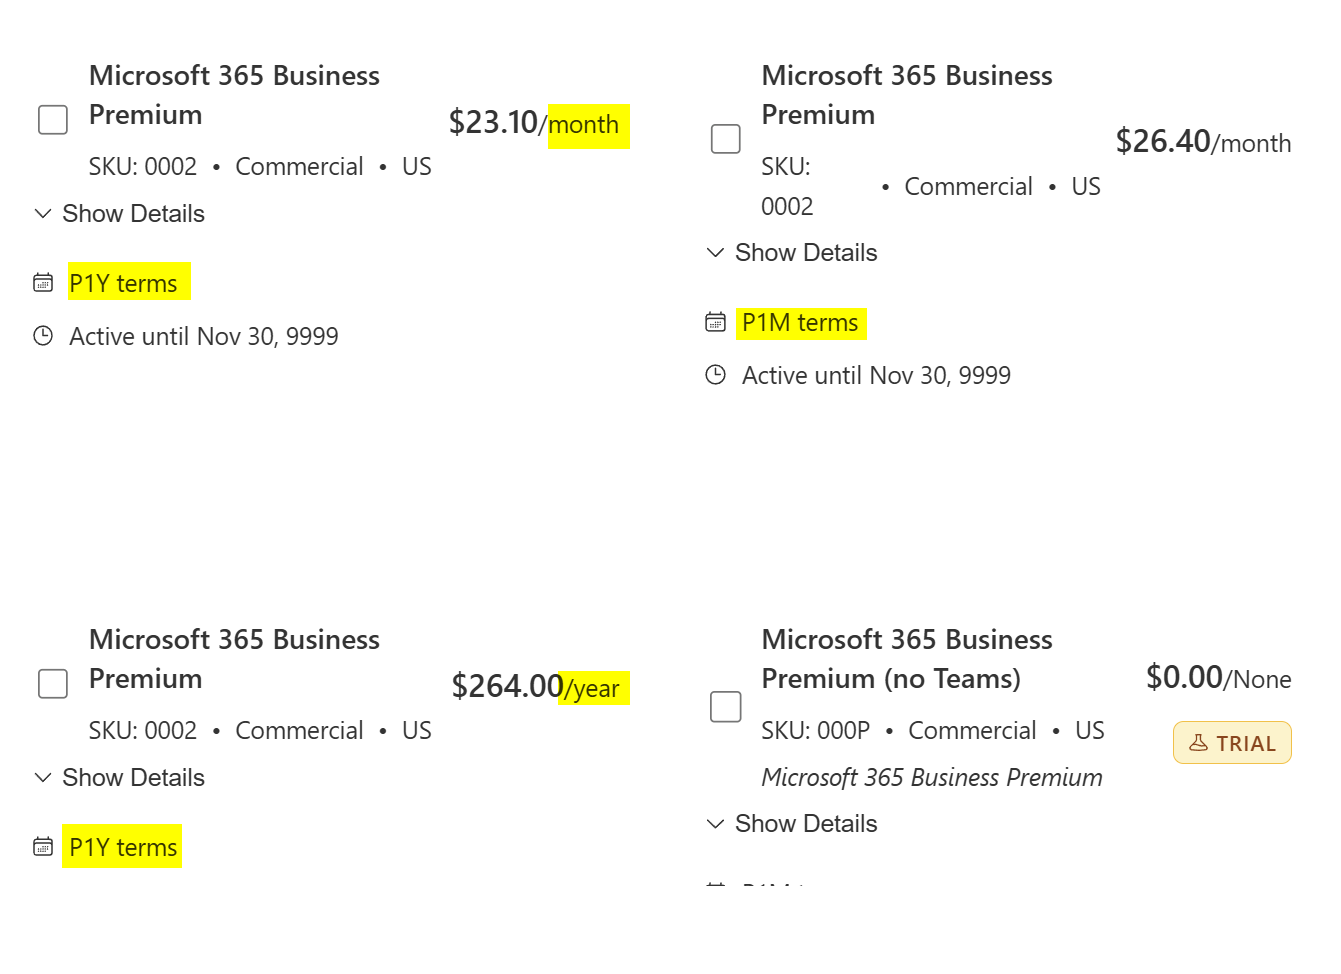Click the TRIAL badge
This screenshot has width=1341, height=974.
coord(1232,743)
